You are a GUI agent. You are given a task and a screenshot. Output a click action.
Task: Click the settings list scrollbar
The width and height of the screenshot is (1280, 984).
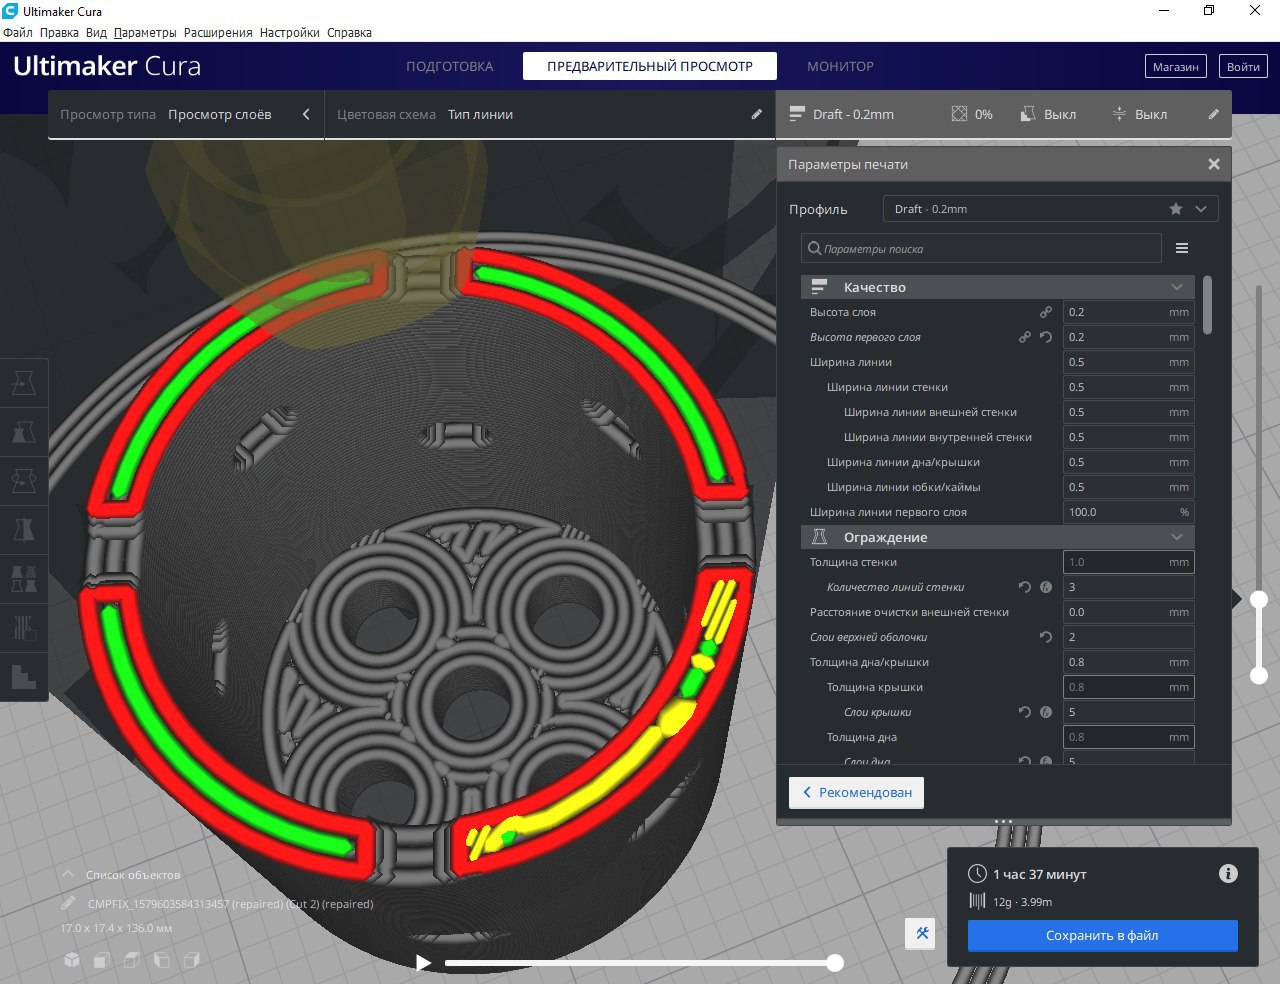[x=1208, y=305]
